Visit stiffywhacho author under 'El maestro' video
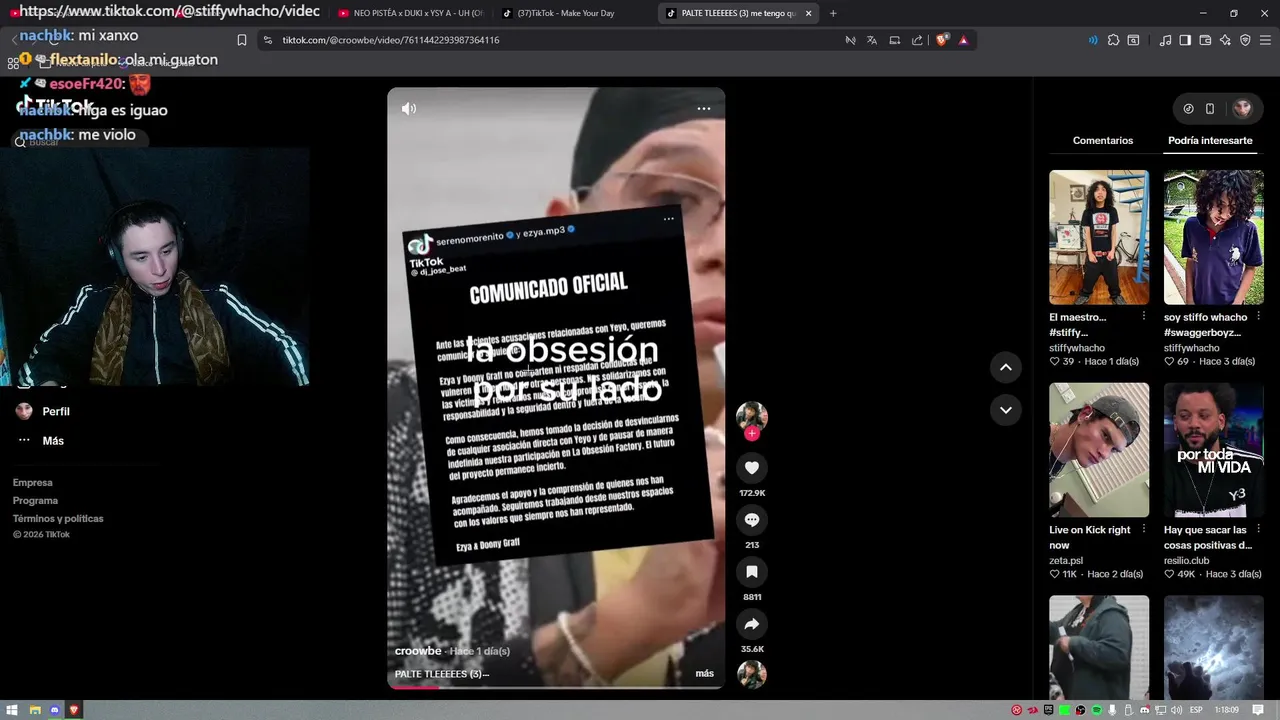The image size is (1280, 720). (x=1077, y=348)
